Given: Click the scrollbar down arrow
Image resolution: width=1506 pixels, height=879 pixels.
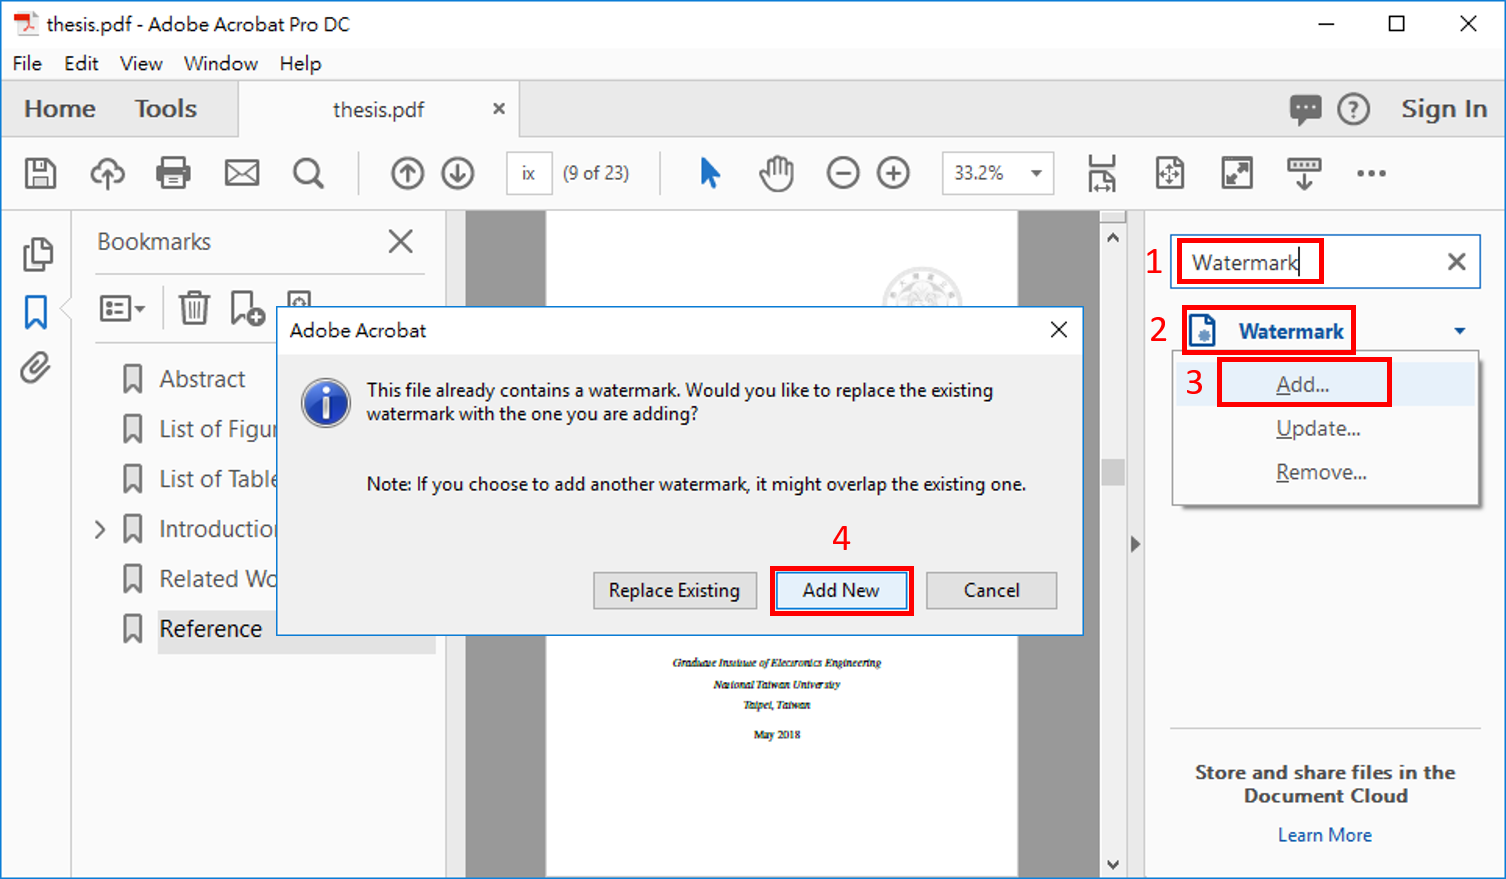Looking at the screenshot, I should click(1113, 864).
